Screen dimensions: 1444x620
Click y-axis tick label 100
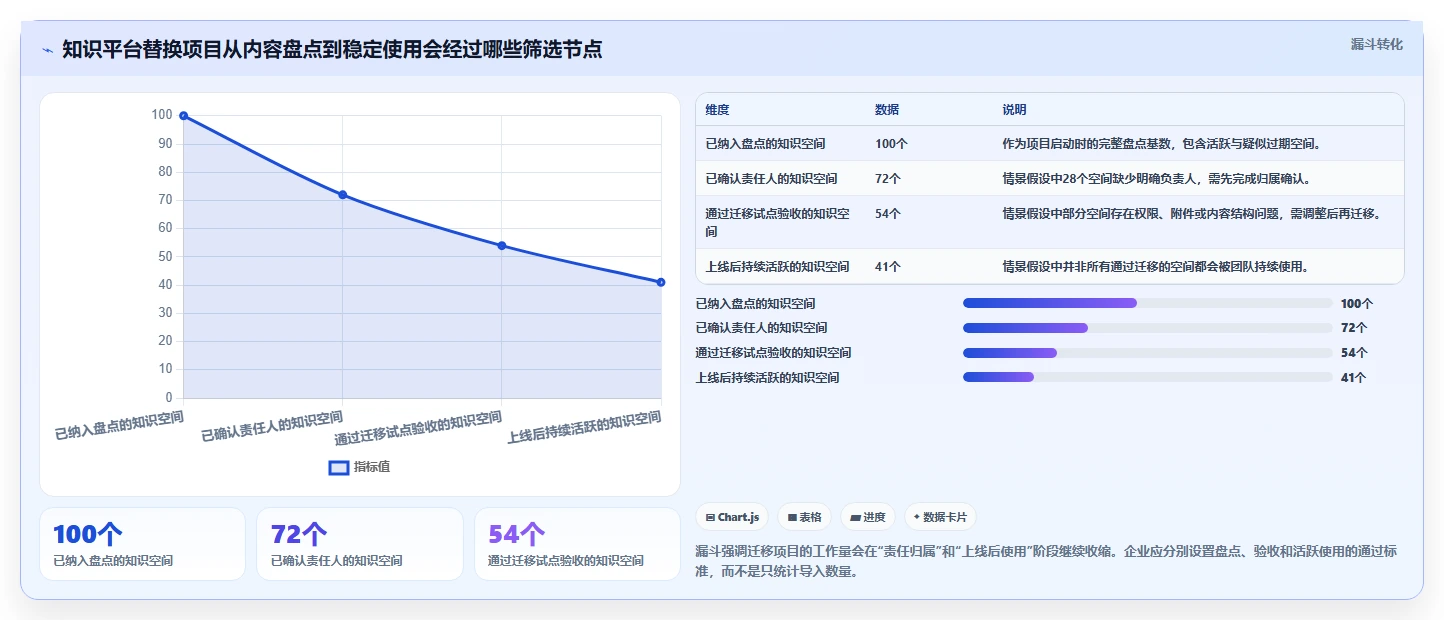[162, 115]
